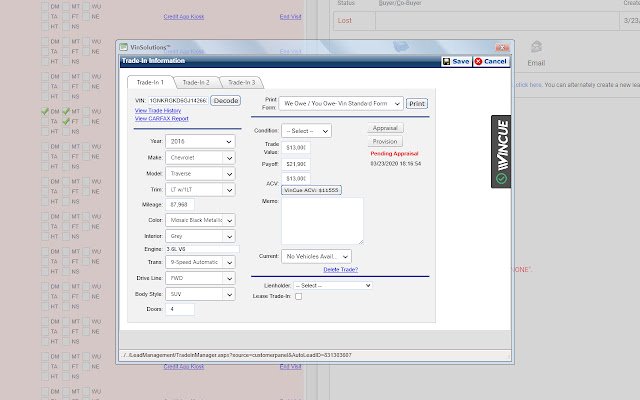Open View Trade History link

pos(158,111)
